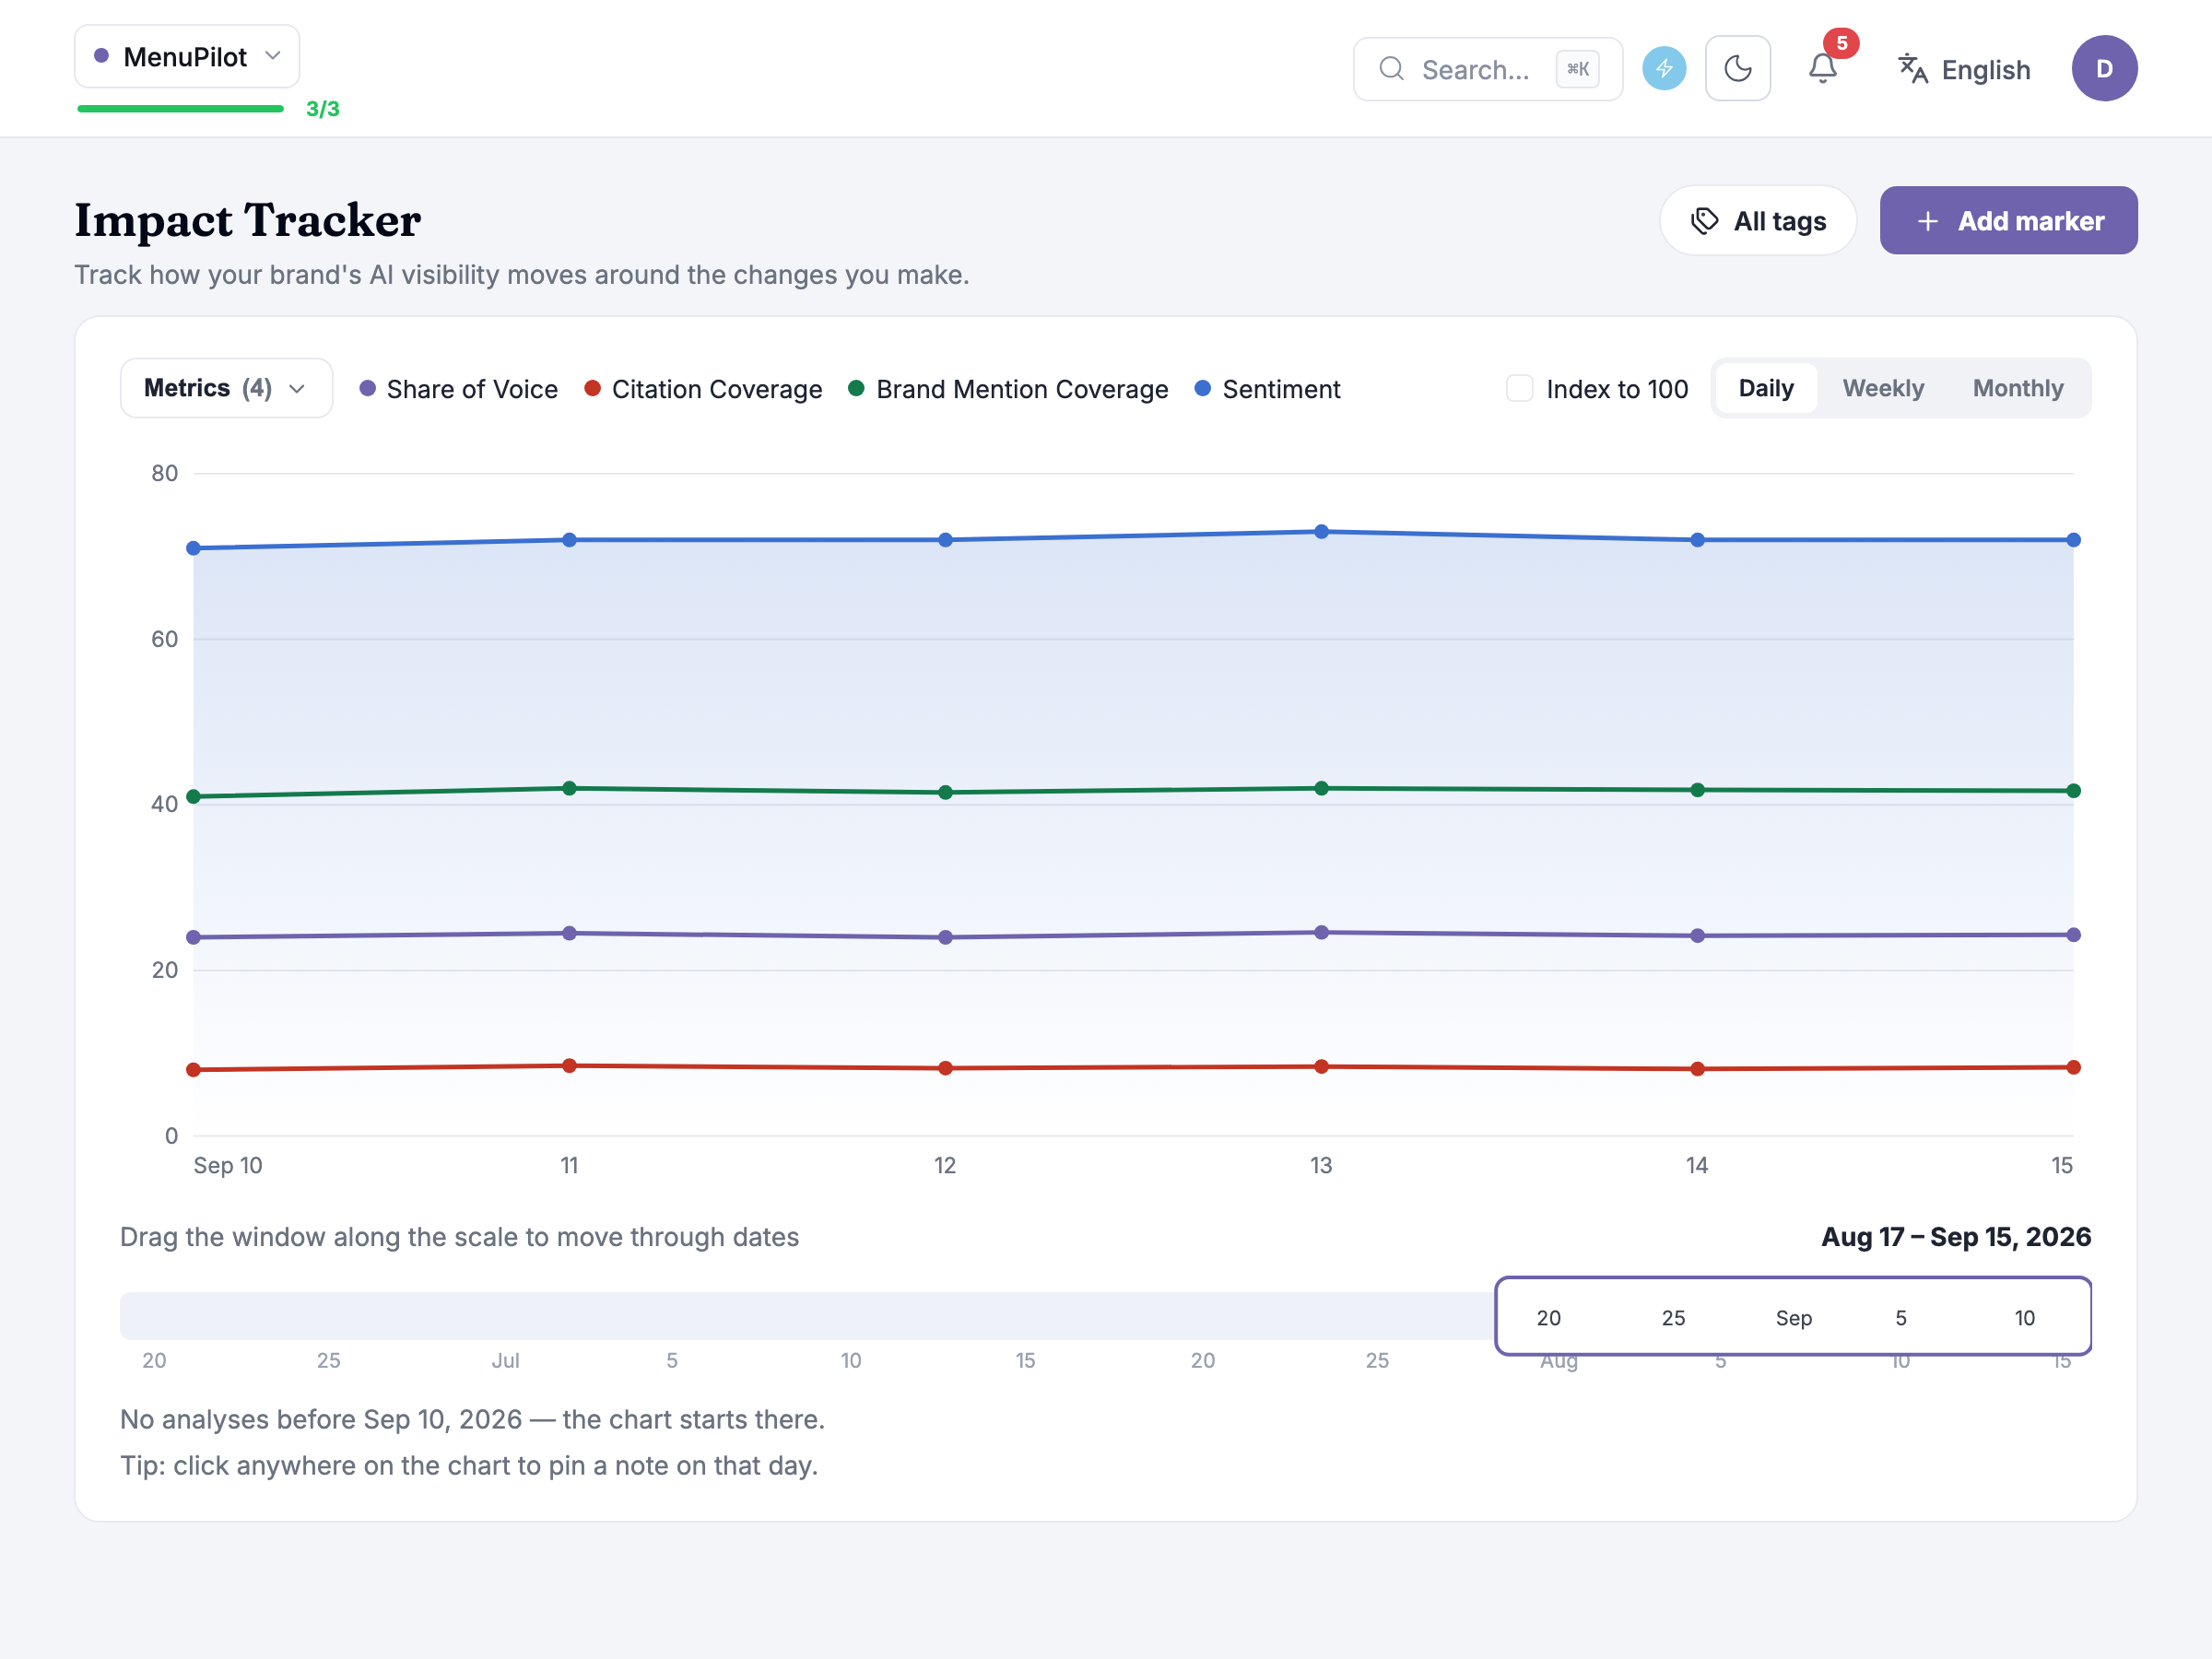
Task: Click the Add marker button
Action: [2008, 221]
